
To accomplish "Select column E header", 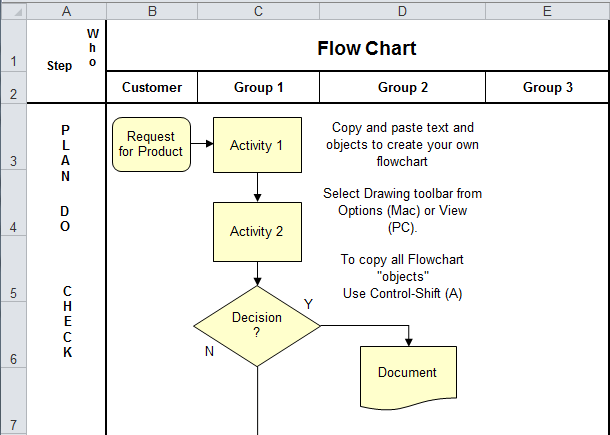I will point(547,10).
